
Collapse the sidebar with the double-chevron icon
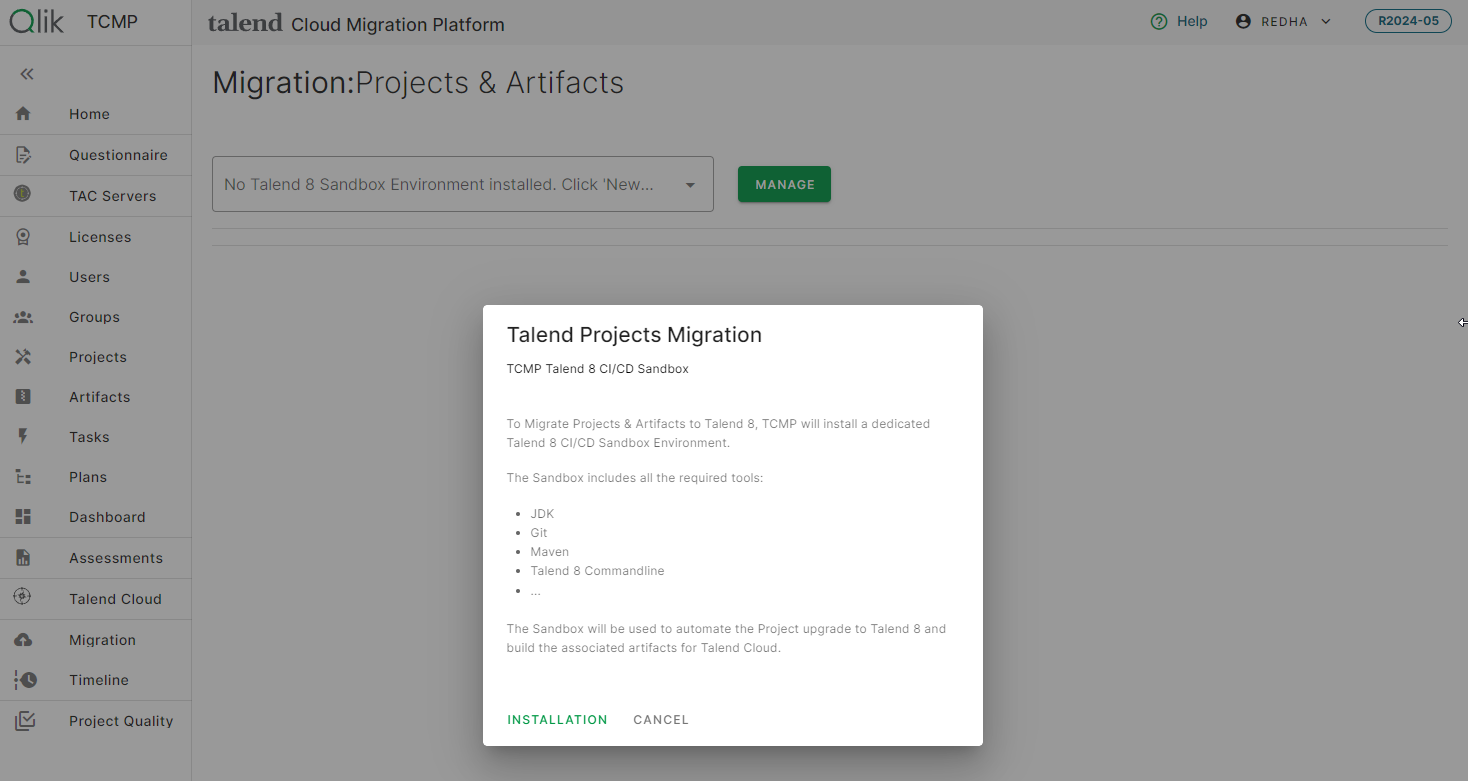pyautogui.click(x=27, y=74)
